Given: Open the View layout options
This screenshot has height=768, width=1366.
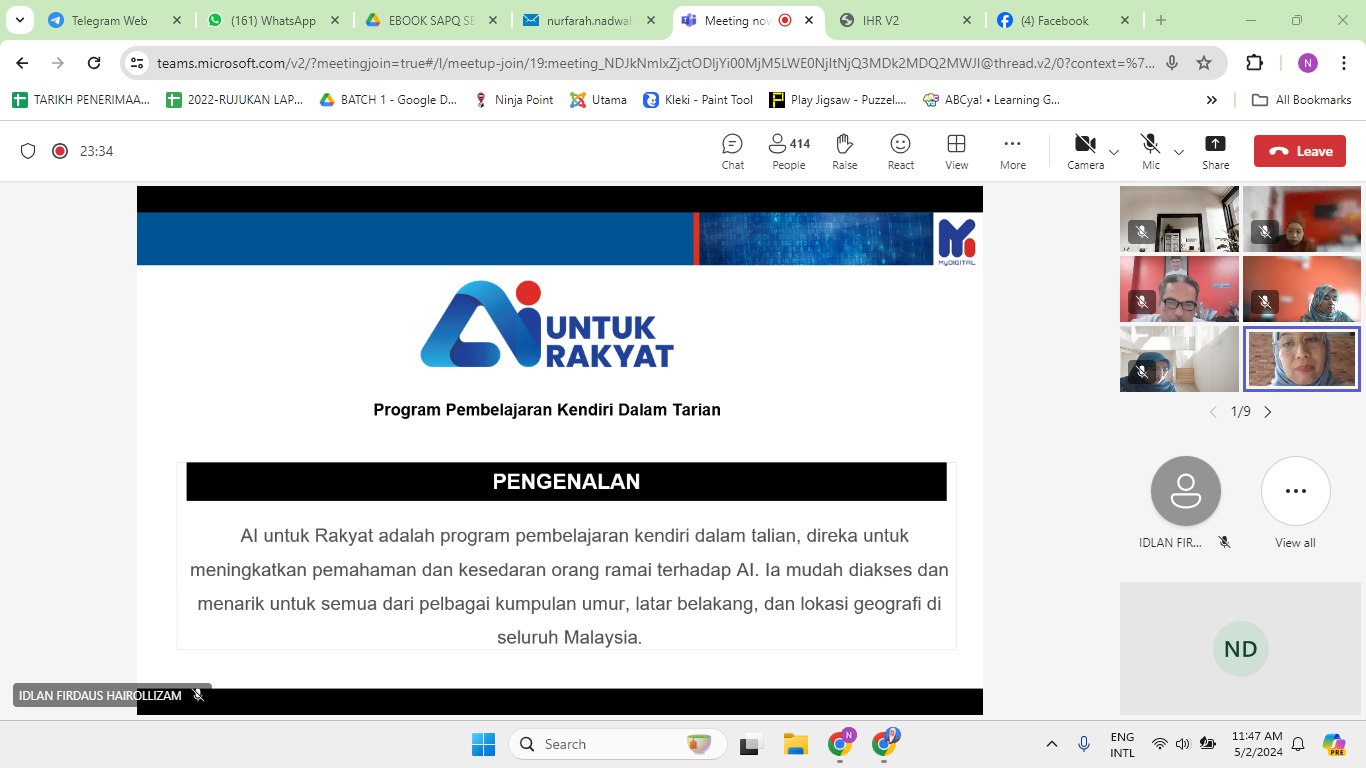Looking at the screenshot, I should (x=957, y=152).
